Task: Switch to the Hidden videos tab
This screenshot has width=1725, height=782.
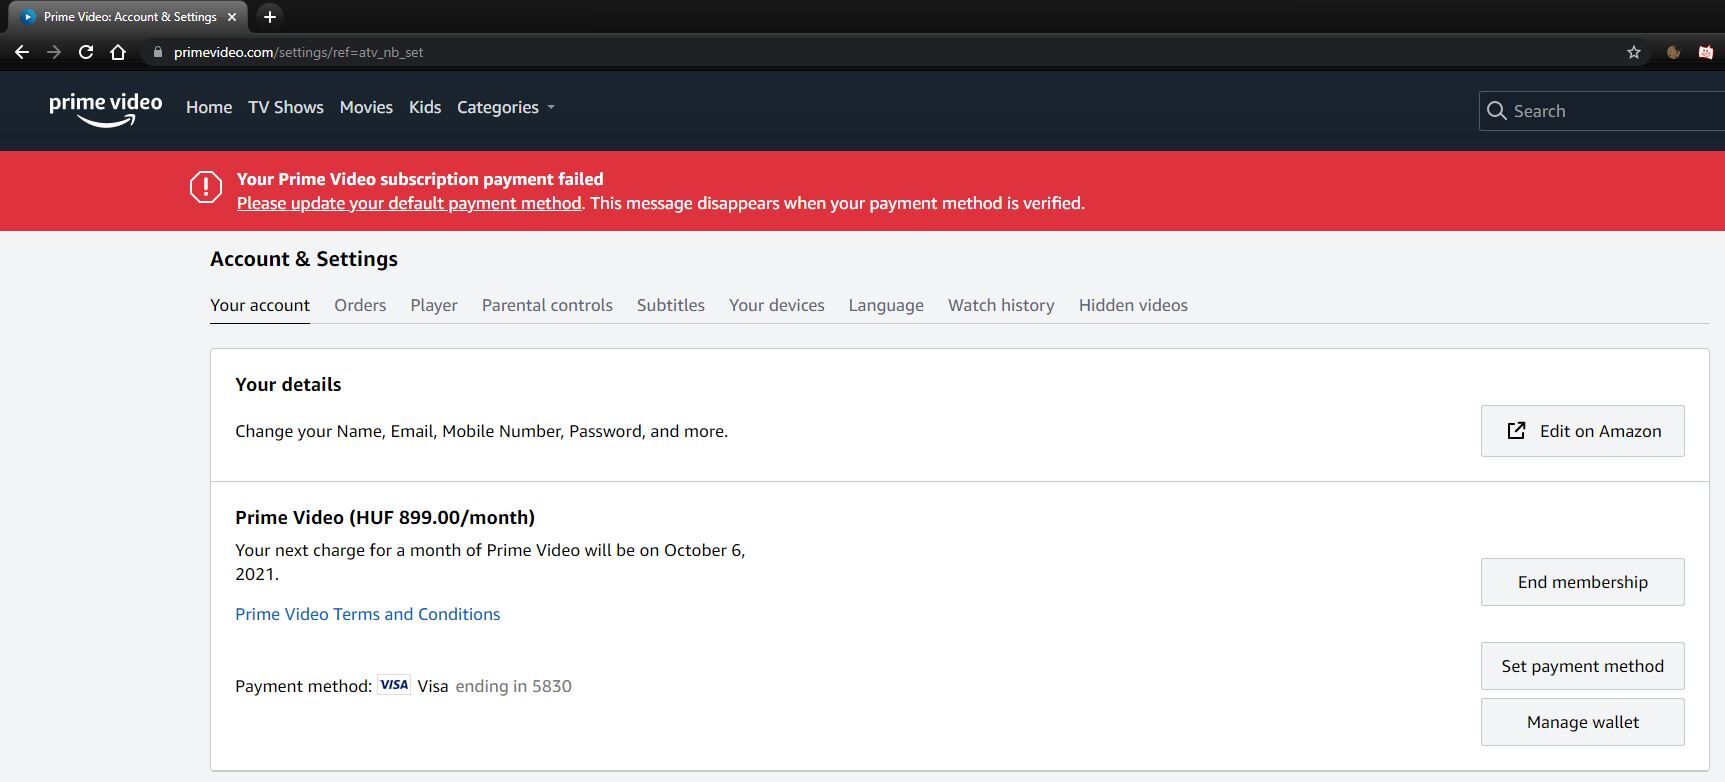Action: click(x=1133, y=305)
